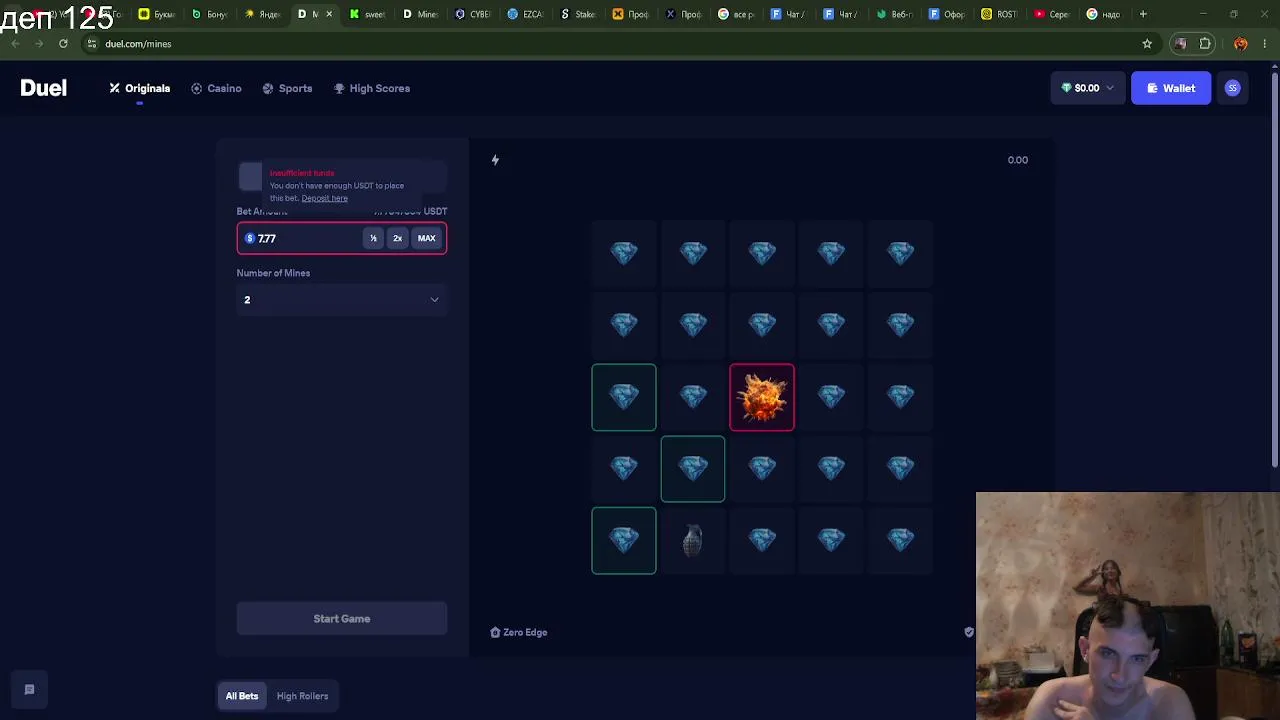Click the Deposit here link
This screenshot has width=1280, height=720.
click(x=324, y=198)
